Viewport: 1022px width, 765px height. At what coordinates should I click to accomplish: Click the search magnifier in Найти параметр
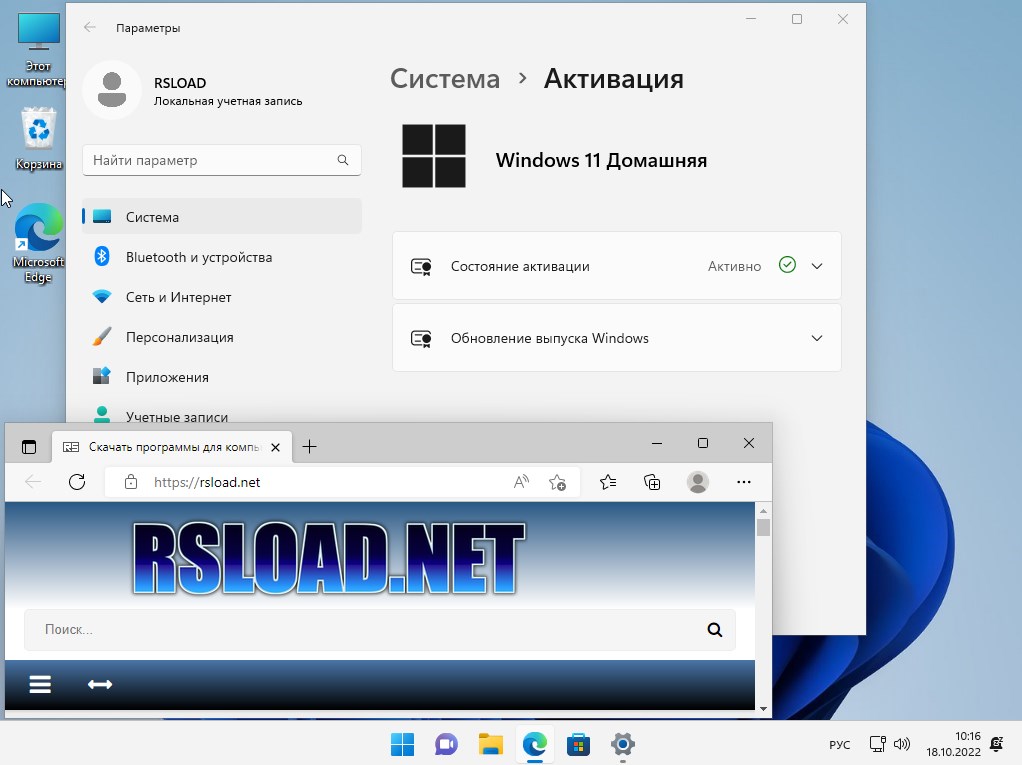(343, 160)
